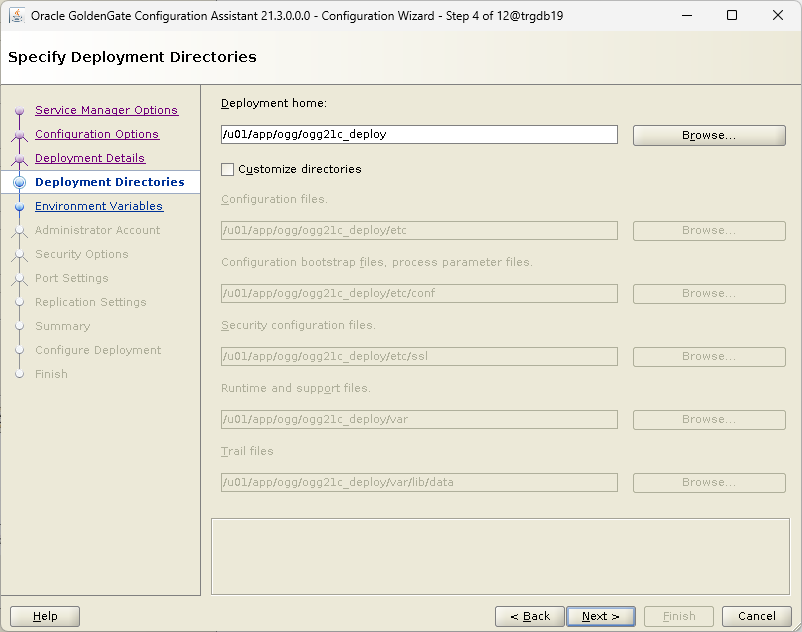Click the Administrator Account step label

pos(97,230)
